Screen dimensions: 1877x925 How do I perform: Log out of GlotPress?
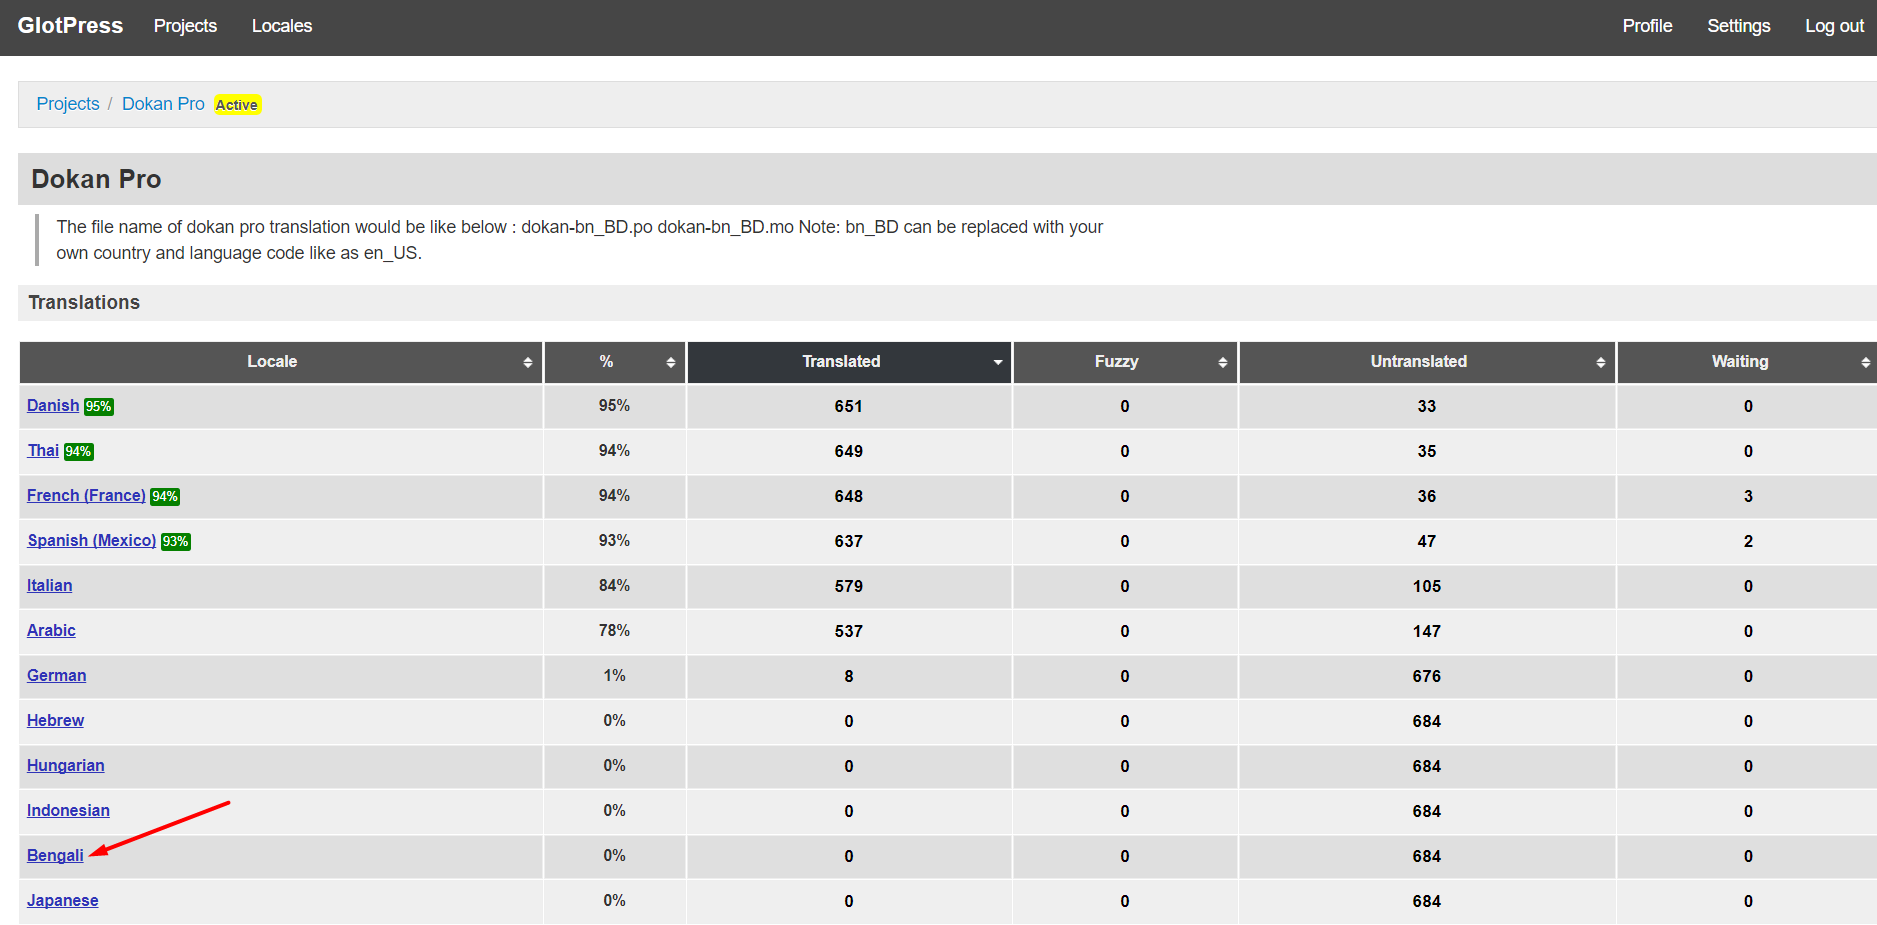1834,26
